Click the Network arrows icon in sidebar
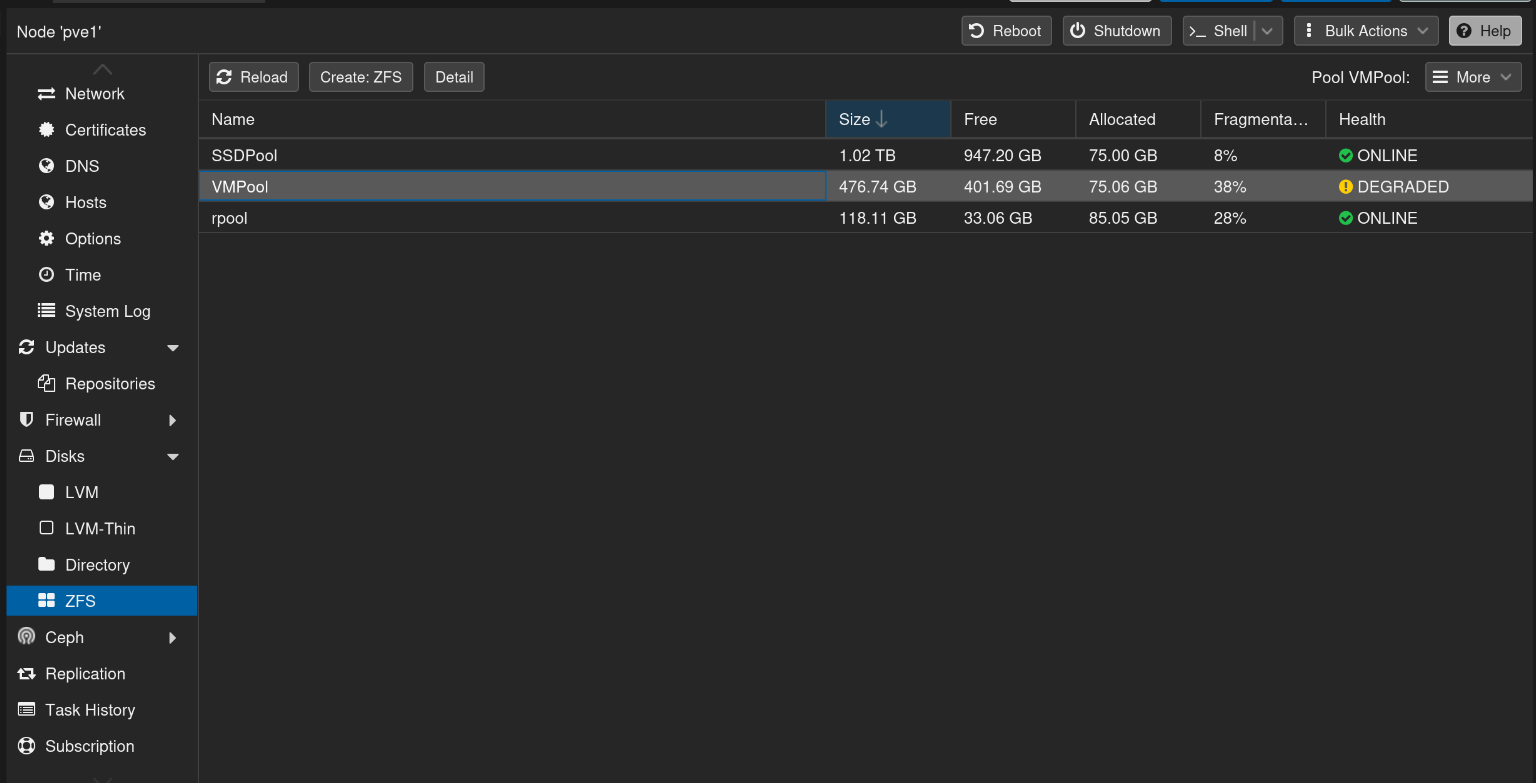Viewport: 1536px width, 783px height. point(46,94)
